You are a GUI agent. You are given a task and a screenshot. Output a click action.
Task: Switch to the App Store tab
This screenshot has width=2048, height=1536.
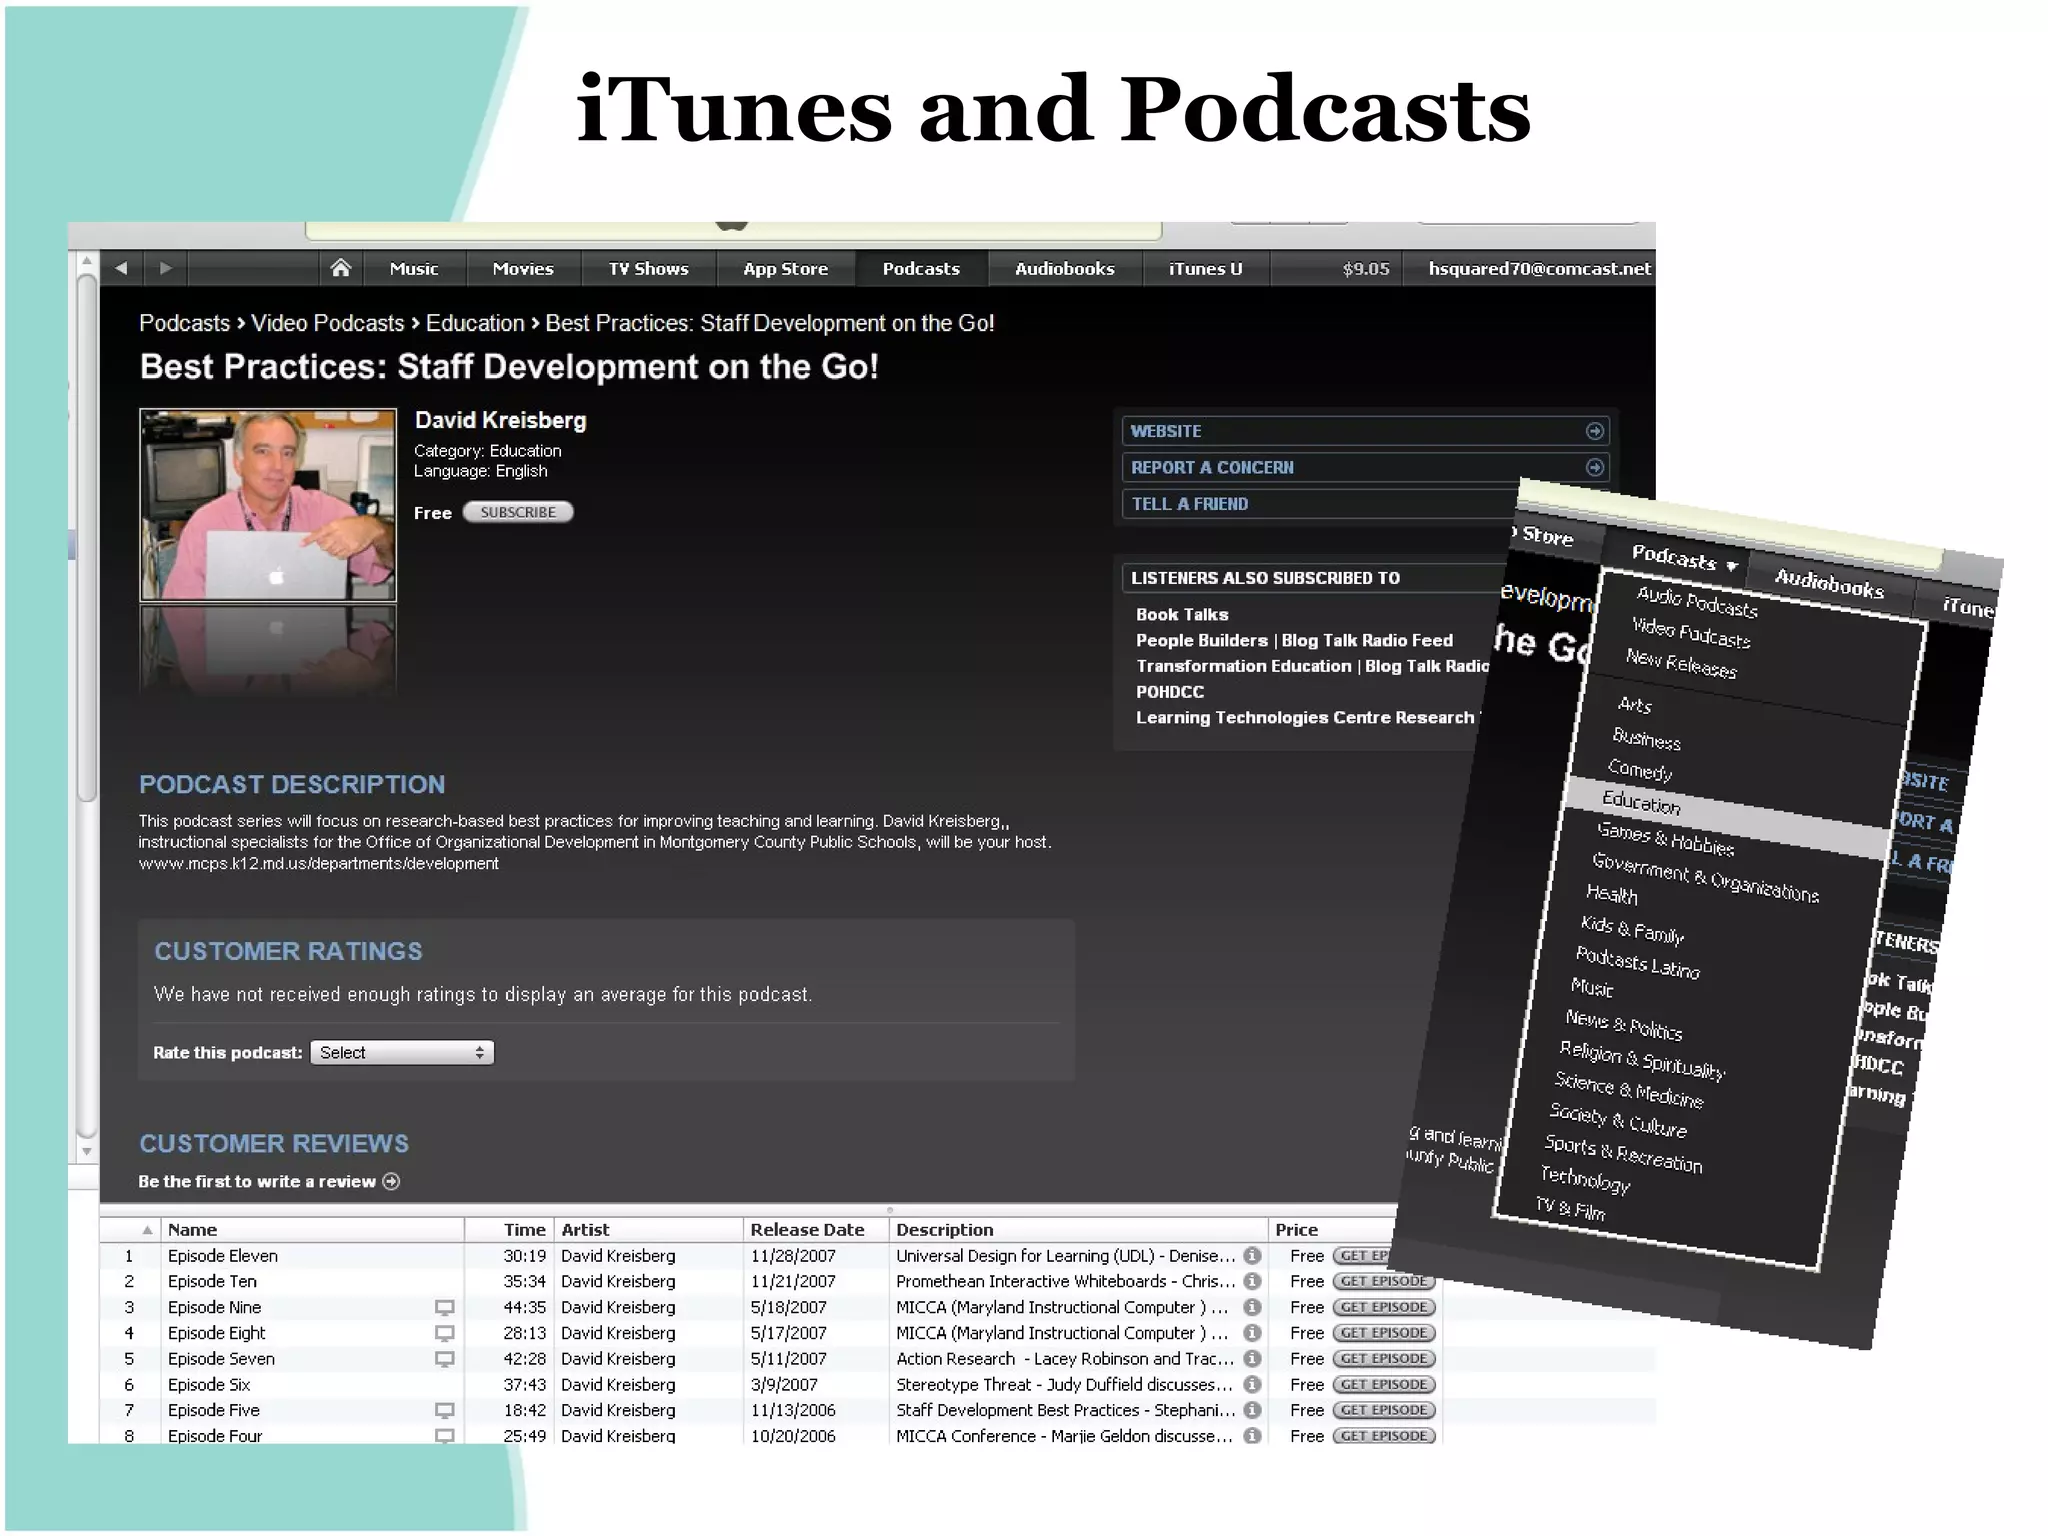(785, 268)
